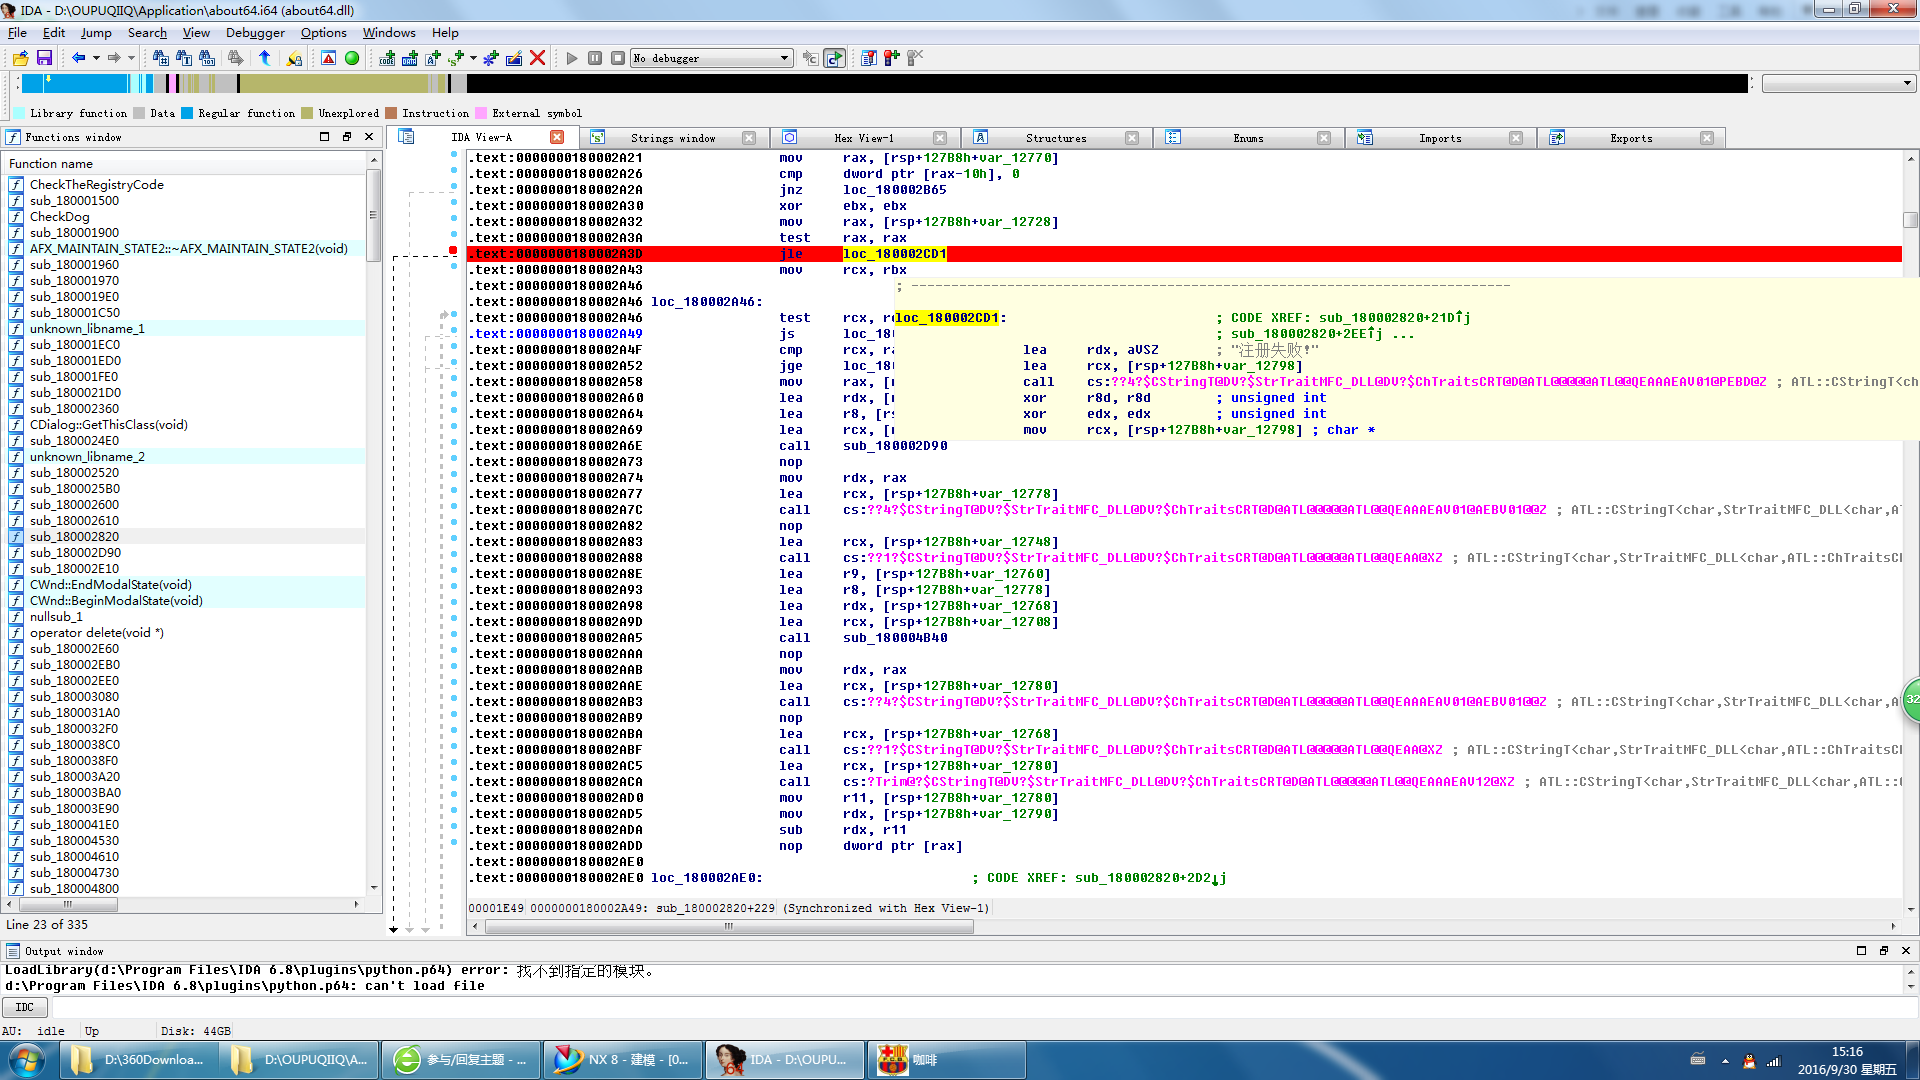
Task: Click the External symbol legend color swatch
Action: click(481, 113)
